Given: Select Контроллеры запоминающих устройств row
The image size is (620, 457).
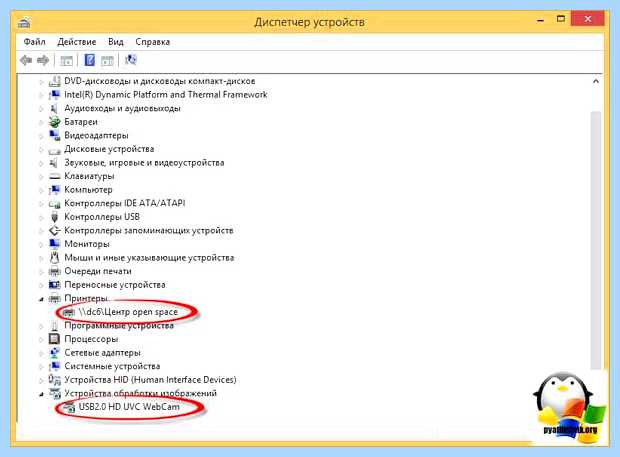Looking at the screenshot, I should 149,230.
